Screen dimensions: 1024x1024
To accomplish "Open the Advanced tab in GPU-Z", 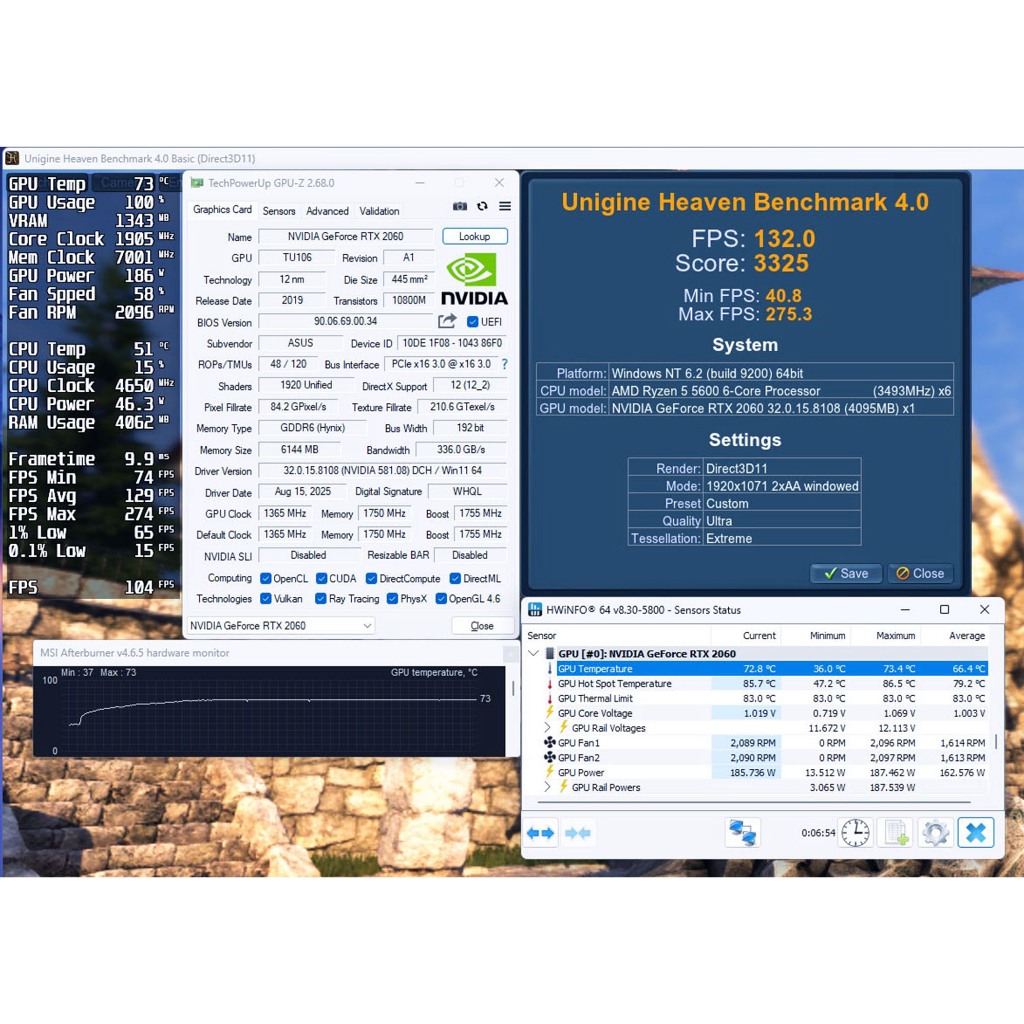I will [x=327, y=211].
